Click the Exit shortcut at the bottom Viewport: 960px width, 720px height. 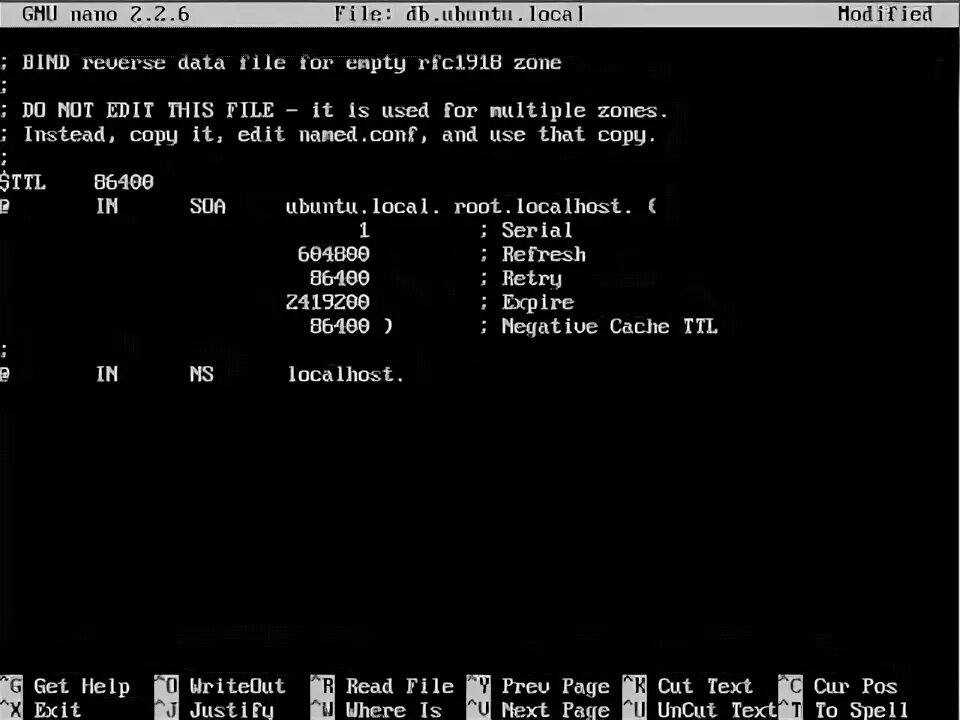57,710
